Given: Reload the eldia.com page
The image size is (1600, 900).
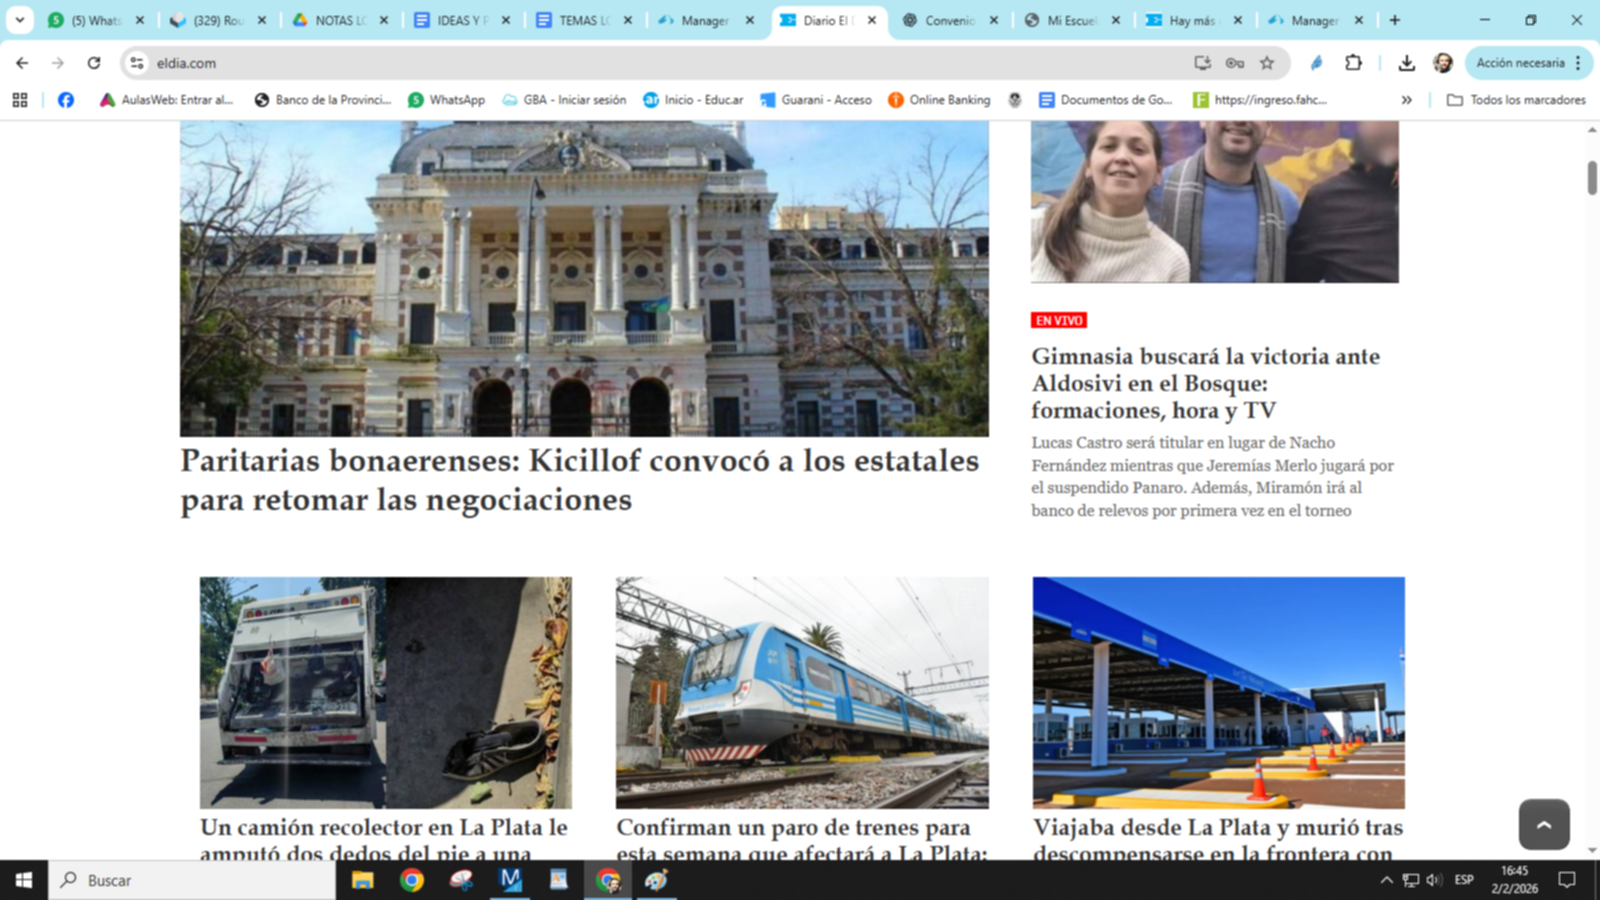Looking at the screenshot, I should 94,63.
